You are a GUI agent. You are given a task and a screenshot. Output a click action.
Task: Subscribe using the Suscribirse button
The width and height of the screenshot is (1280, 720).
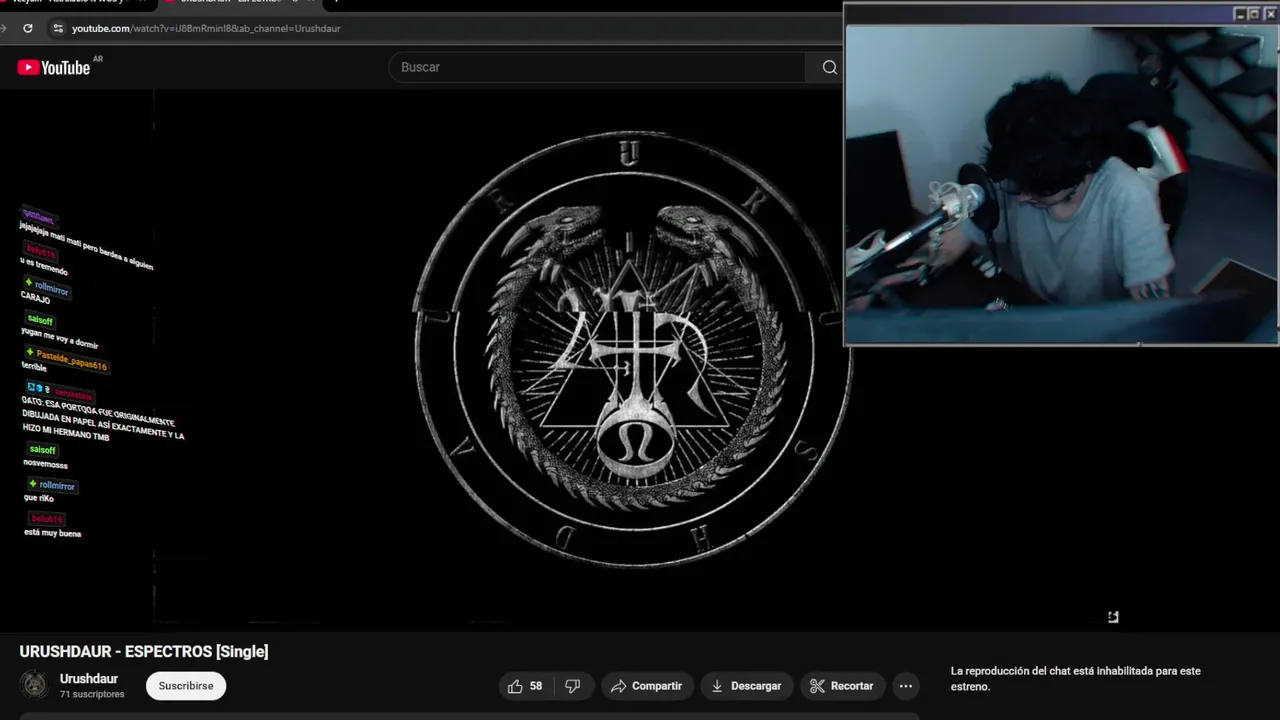186,686
